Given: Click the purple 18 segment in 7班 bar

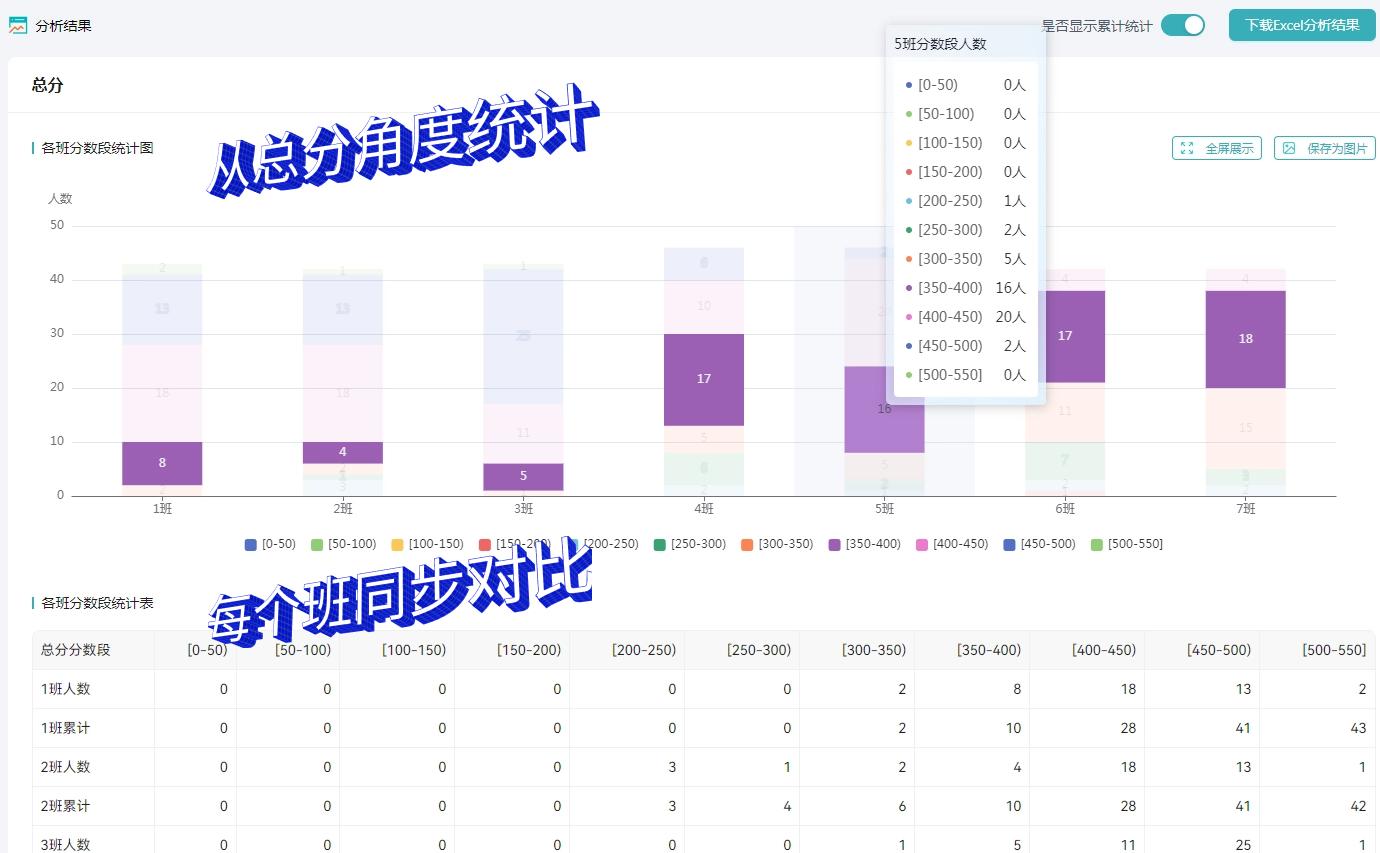Looking at the screenshot, I should [x=1245, y=339].
